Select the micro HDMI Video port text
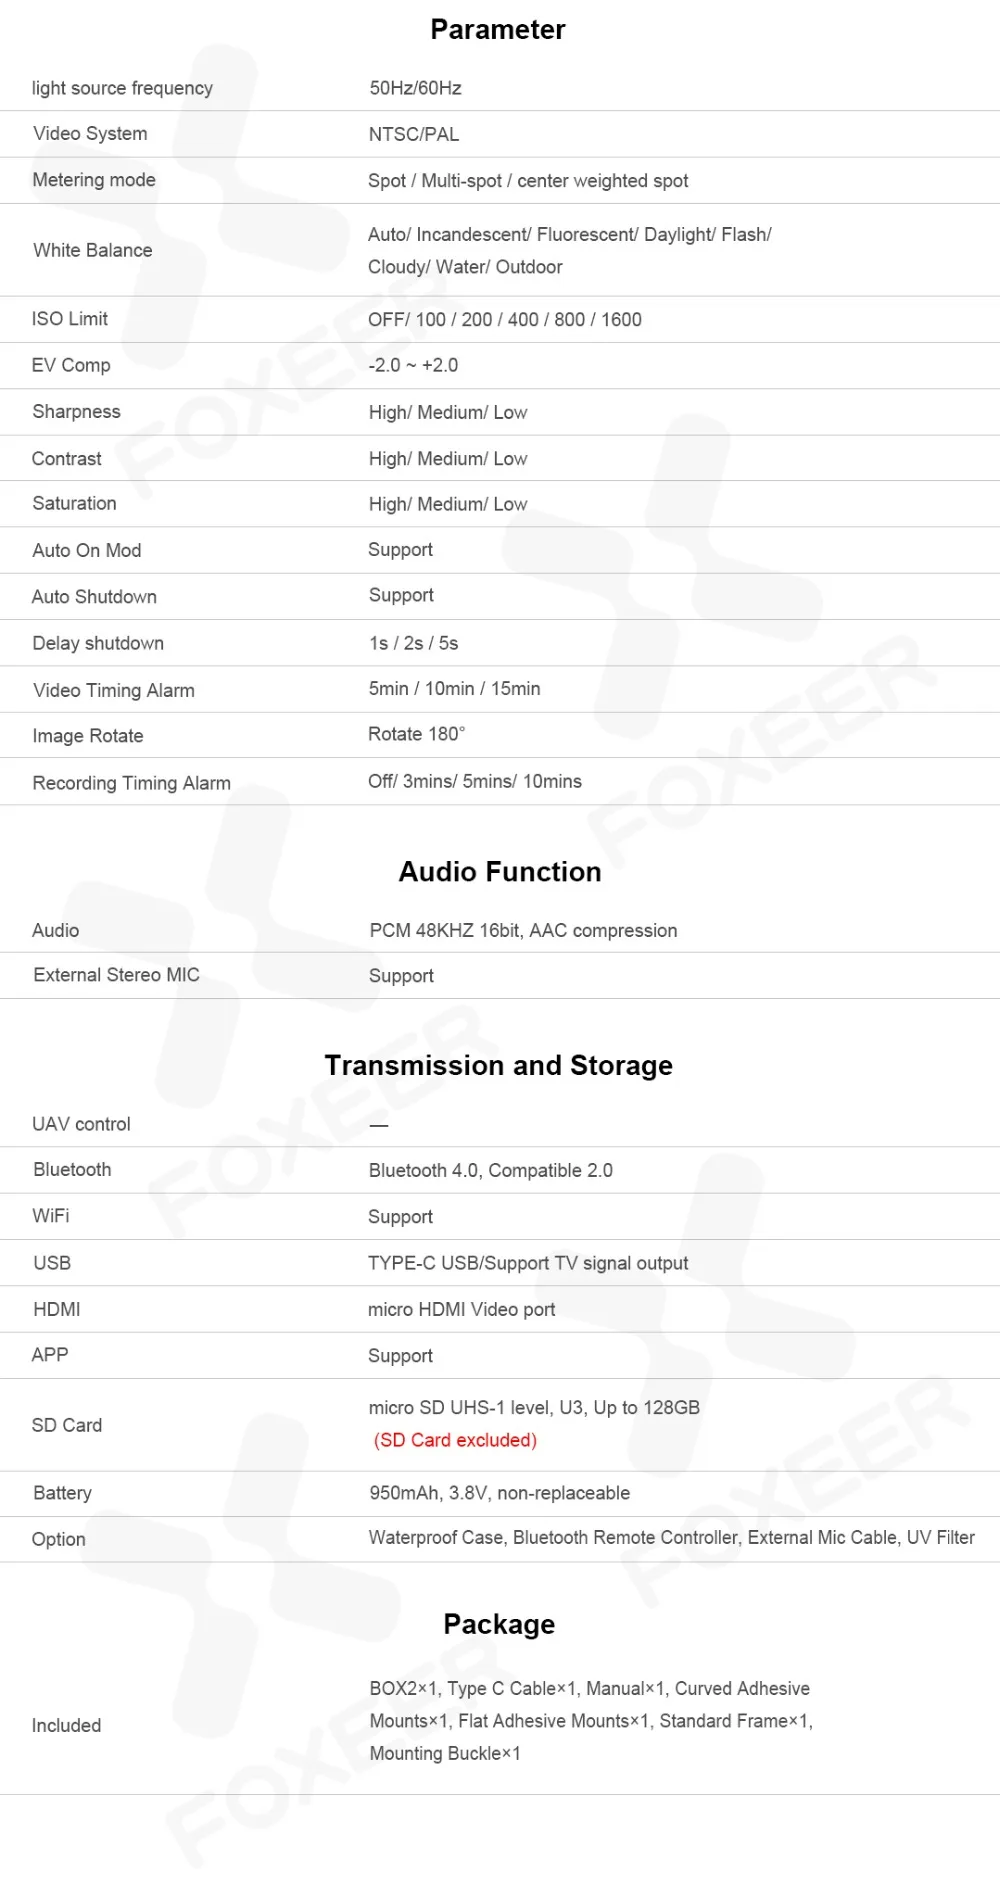The width and height of the screenshot is (1000, 1898). (x=462, y=1309)
